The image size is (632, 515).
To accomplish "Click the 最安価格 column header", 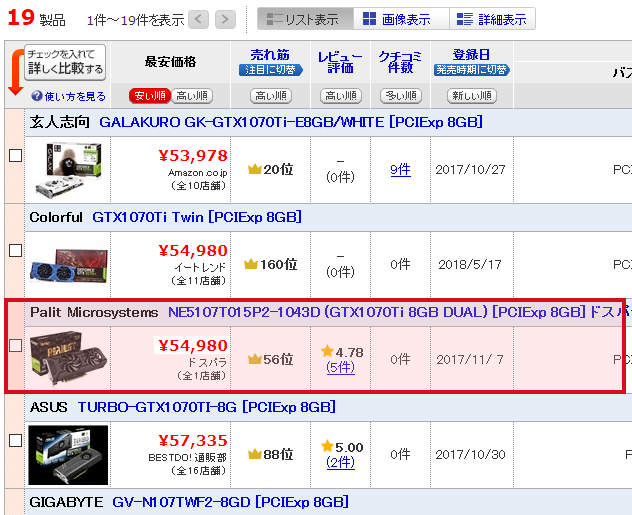I will pos(170,62).
